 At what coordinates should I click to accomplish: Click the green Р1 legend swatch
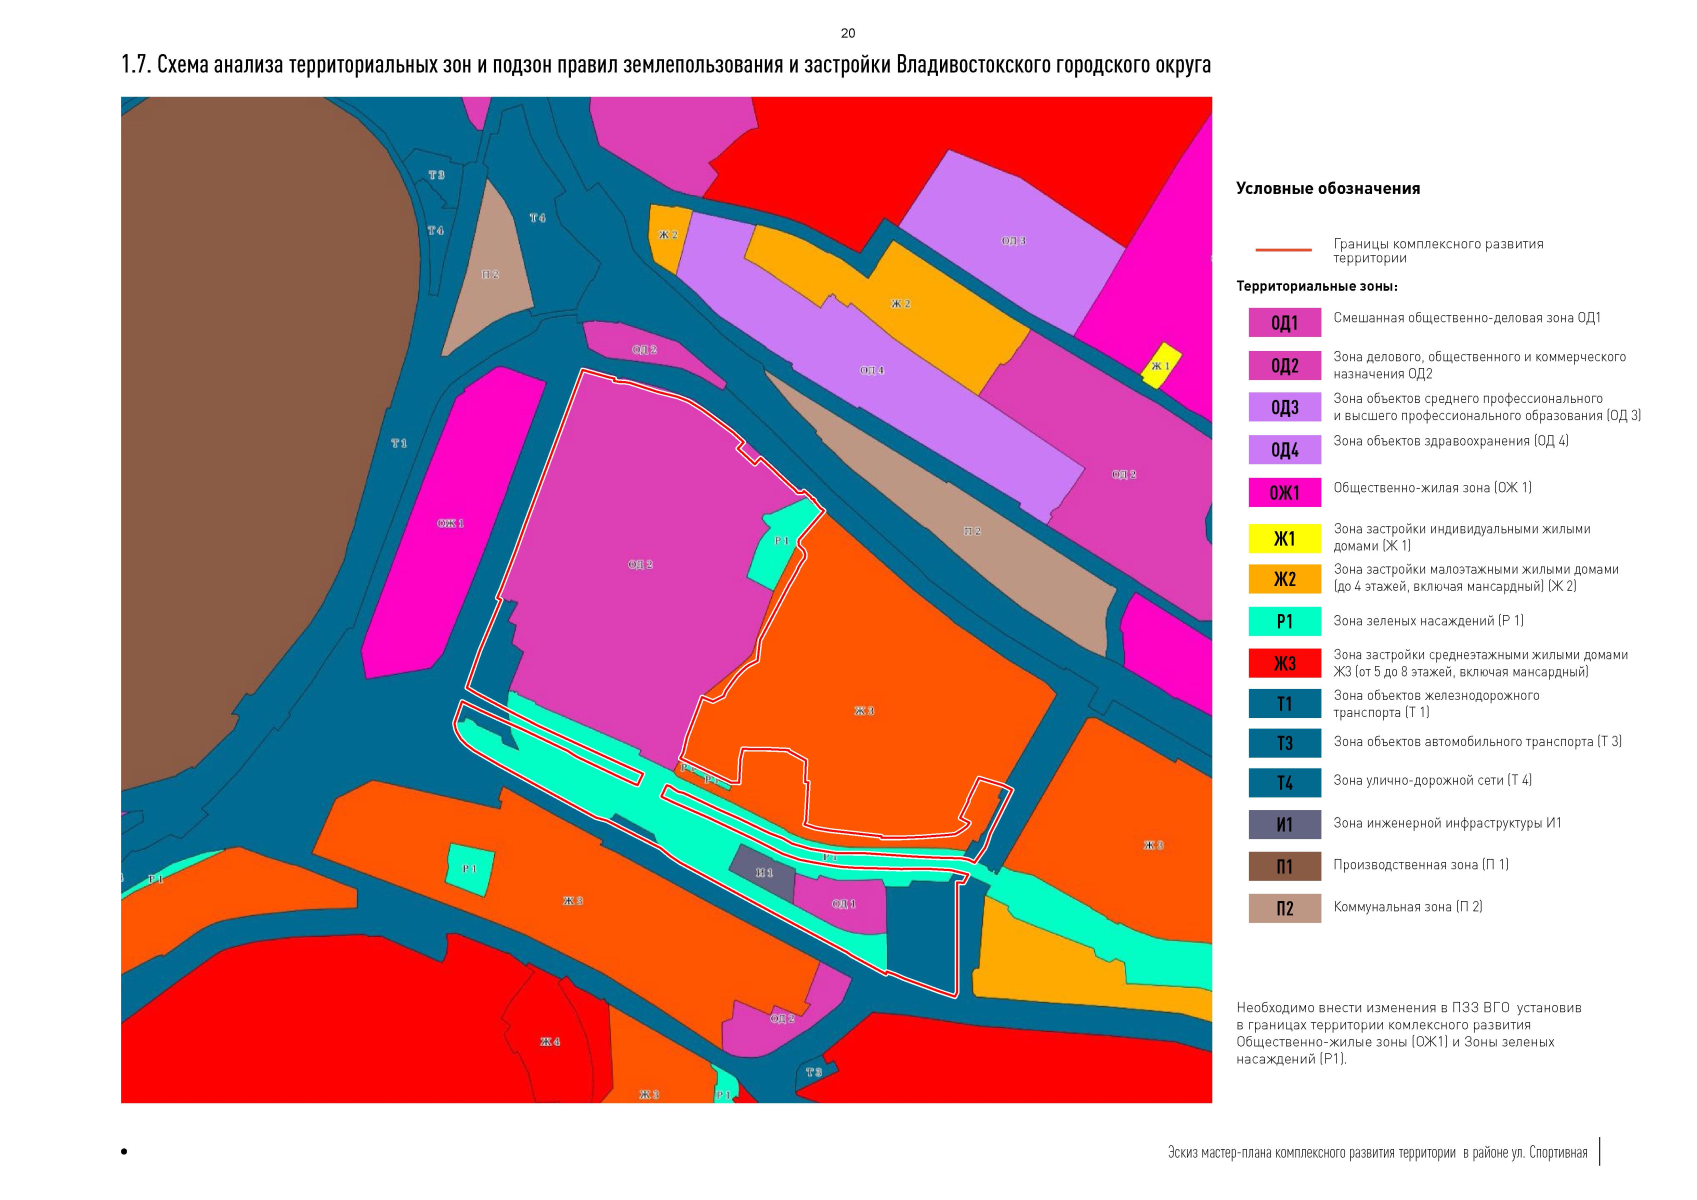point(1284,621)
